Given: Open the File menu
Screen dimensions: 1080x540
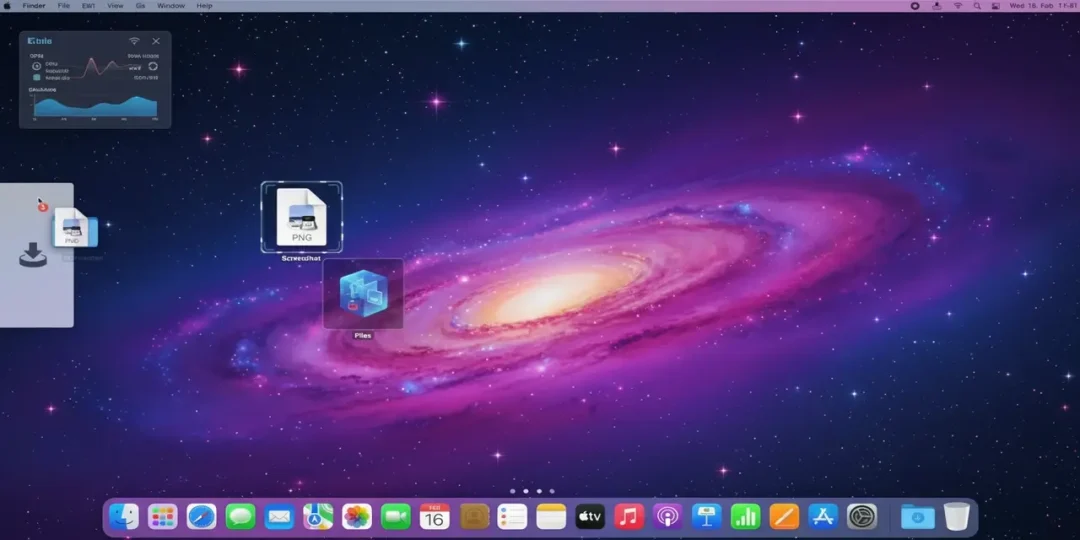Looking at the screenshot, I should click(x=63, y=6).
